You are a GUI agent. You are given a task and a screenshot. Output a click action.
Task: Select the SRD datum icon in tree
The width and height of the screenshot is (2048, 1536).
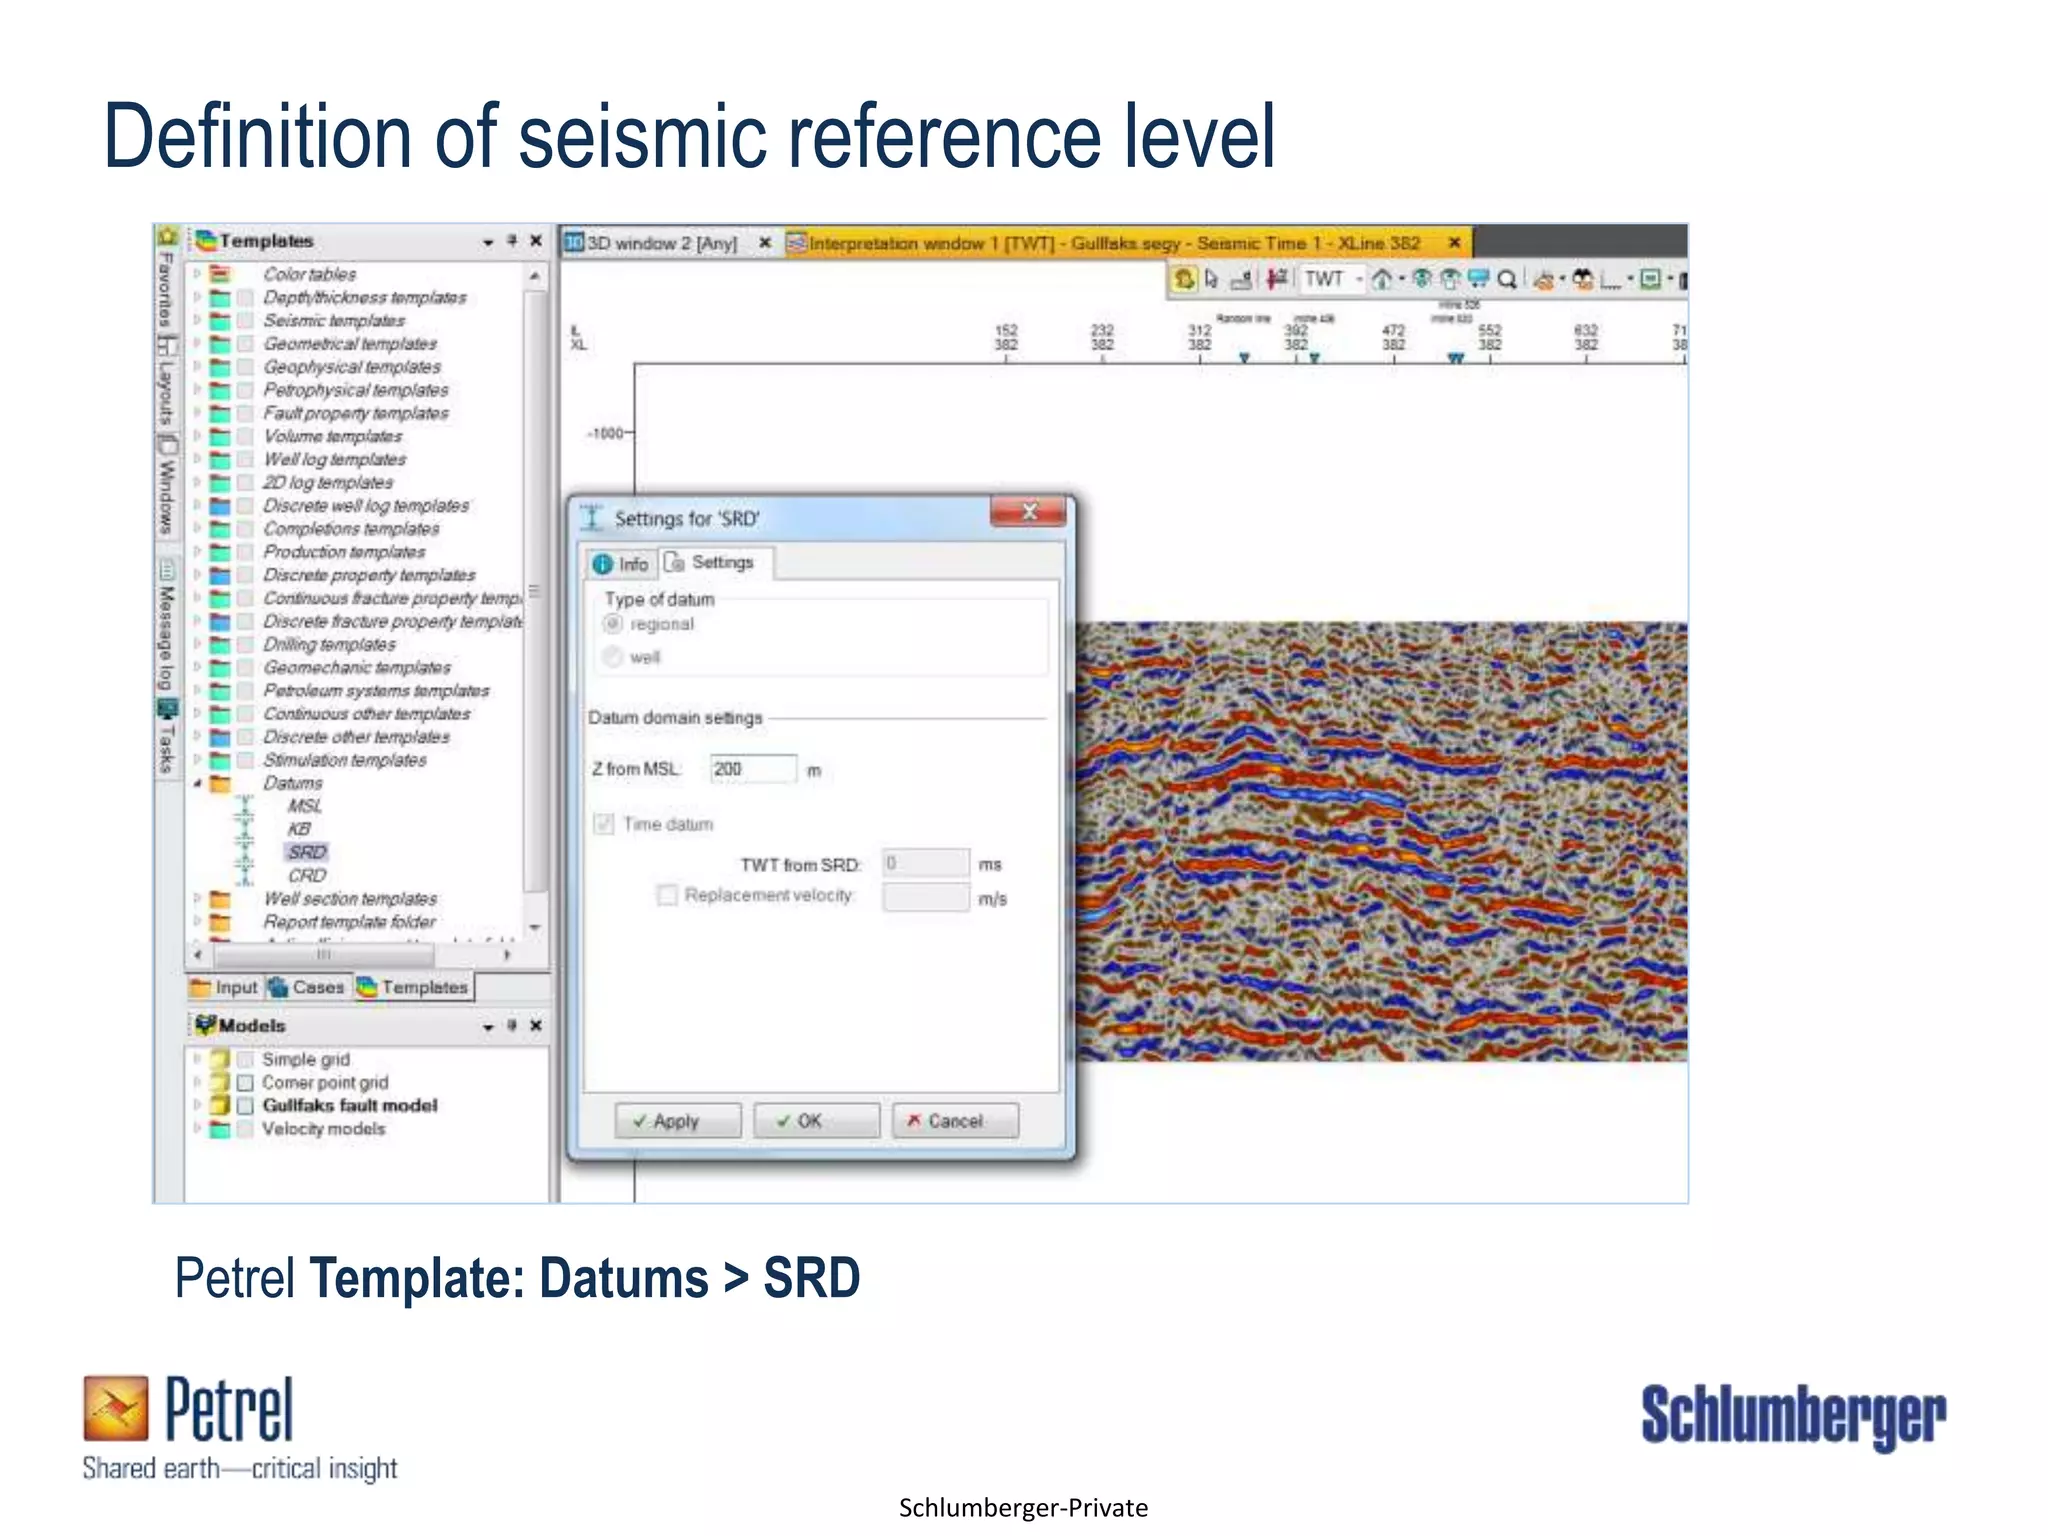click(x=245, y=853)
